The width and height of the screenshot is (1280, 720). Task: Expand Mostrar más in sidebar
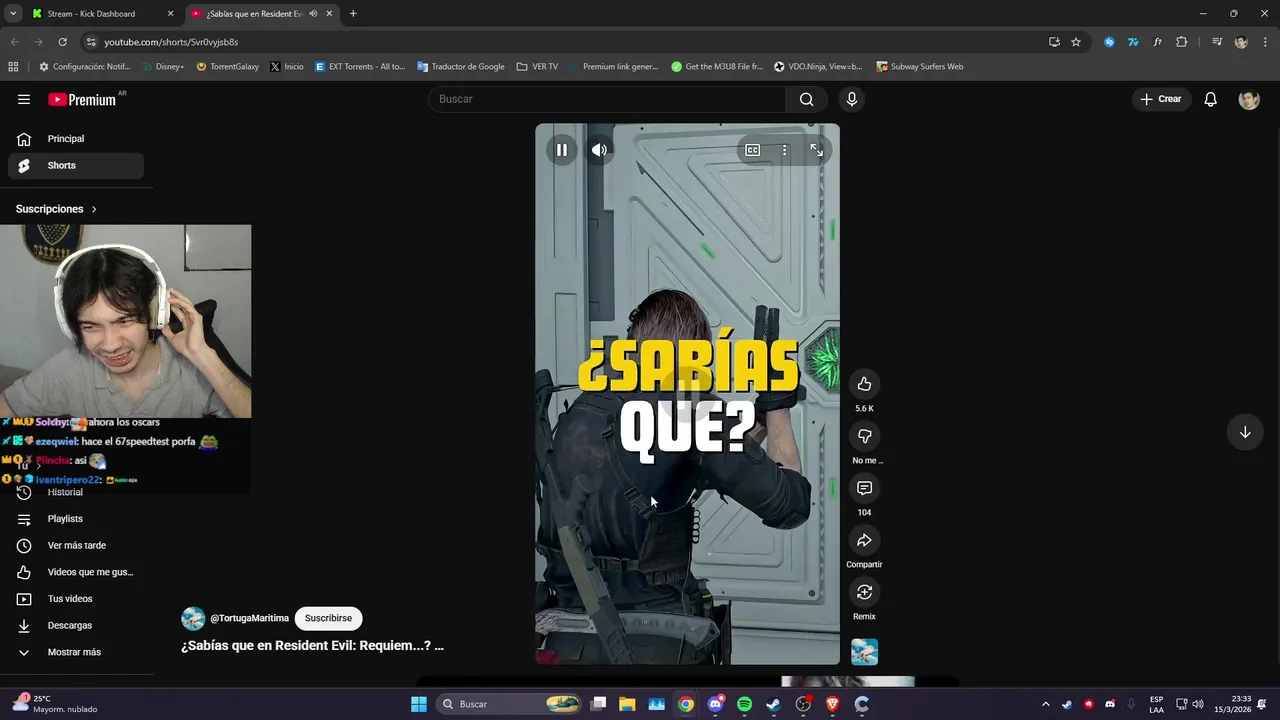[x=76, y=652]
